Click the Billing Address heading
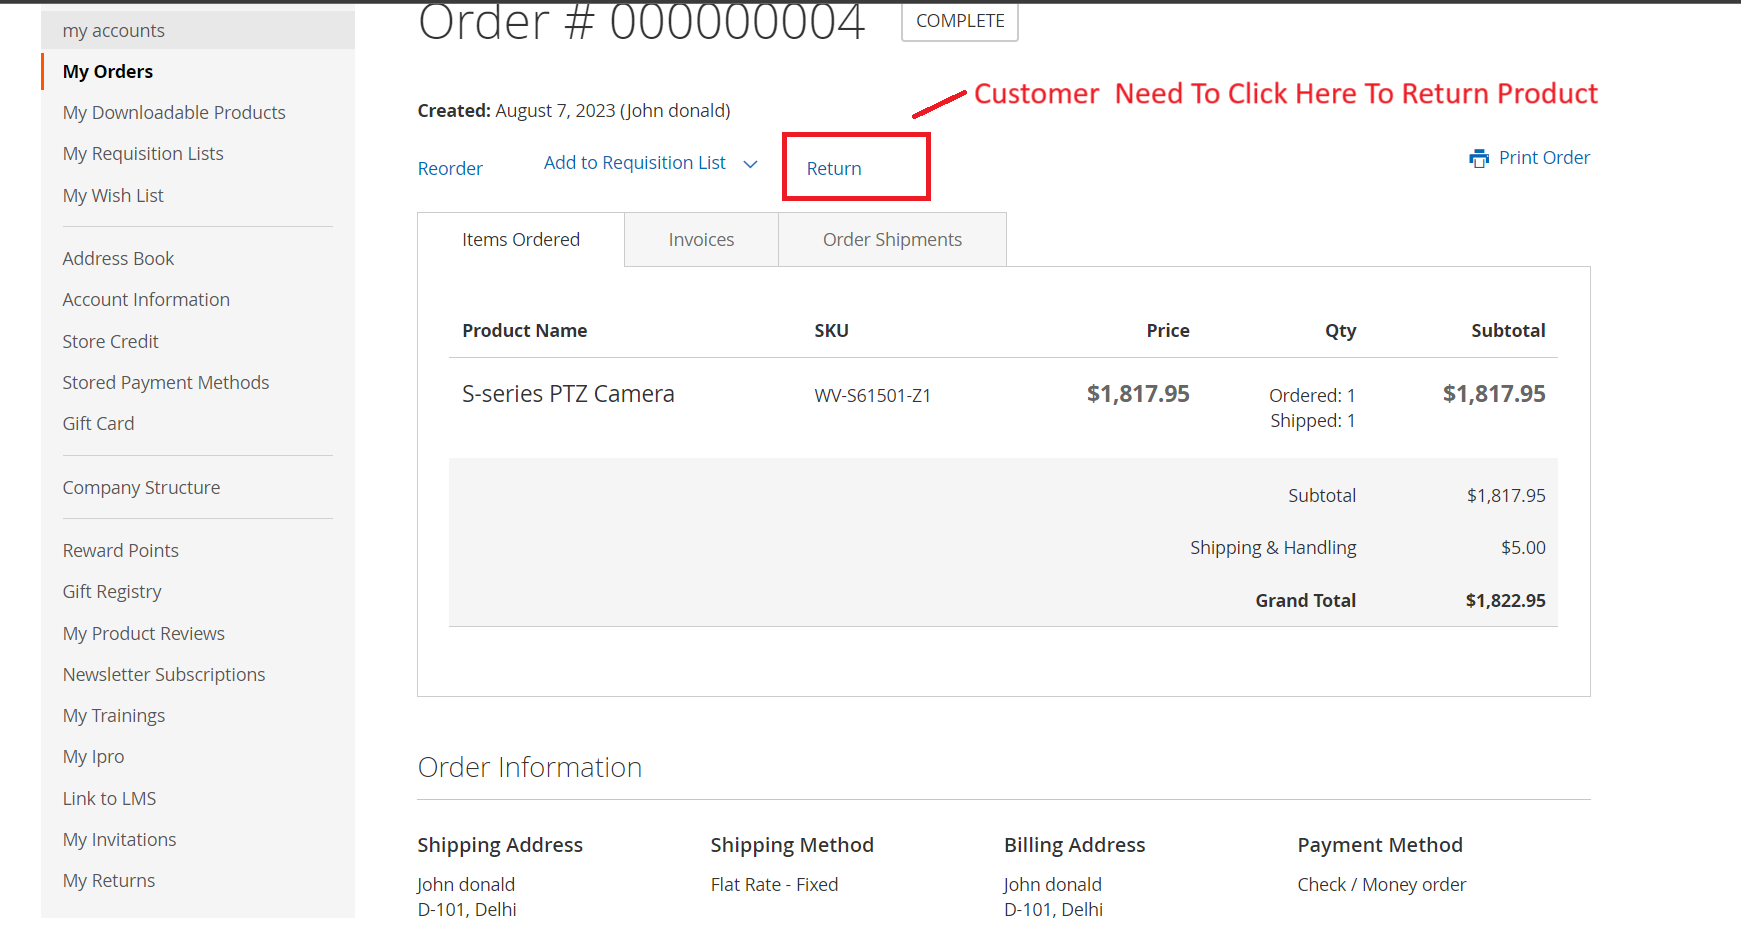This screenshot has height=926, width=1741. coord(1074,846)
